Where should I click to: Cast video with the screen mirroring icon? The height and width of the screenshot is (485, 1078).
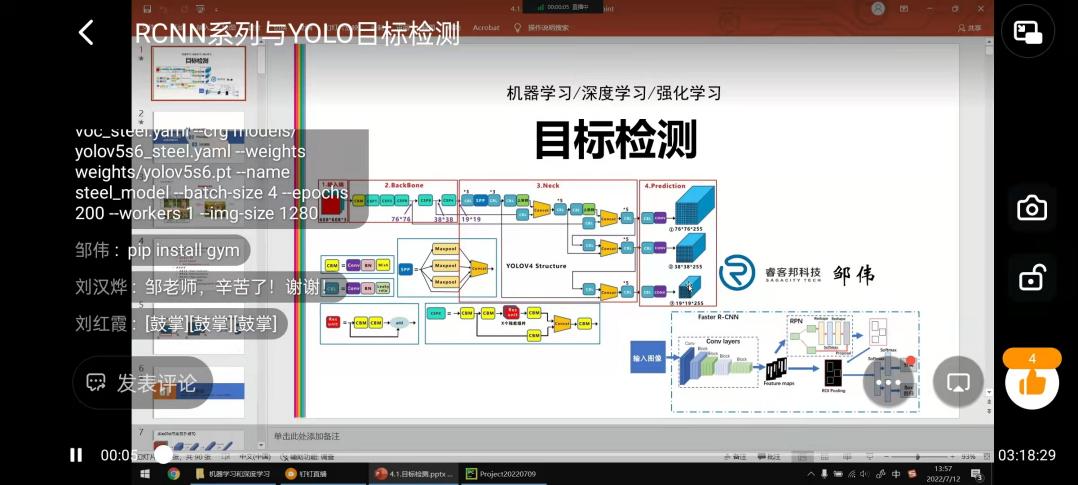tap(958, 381)
